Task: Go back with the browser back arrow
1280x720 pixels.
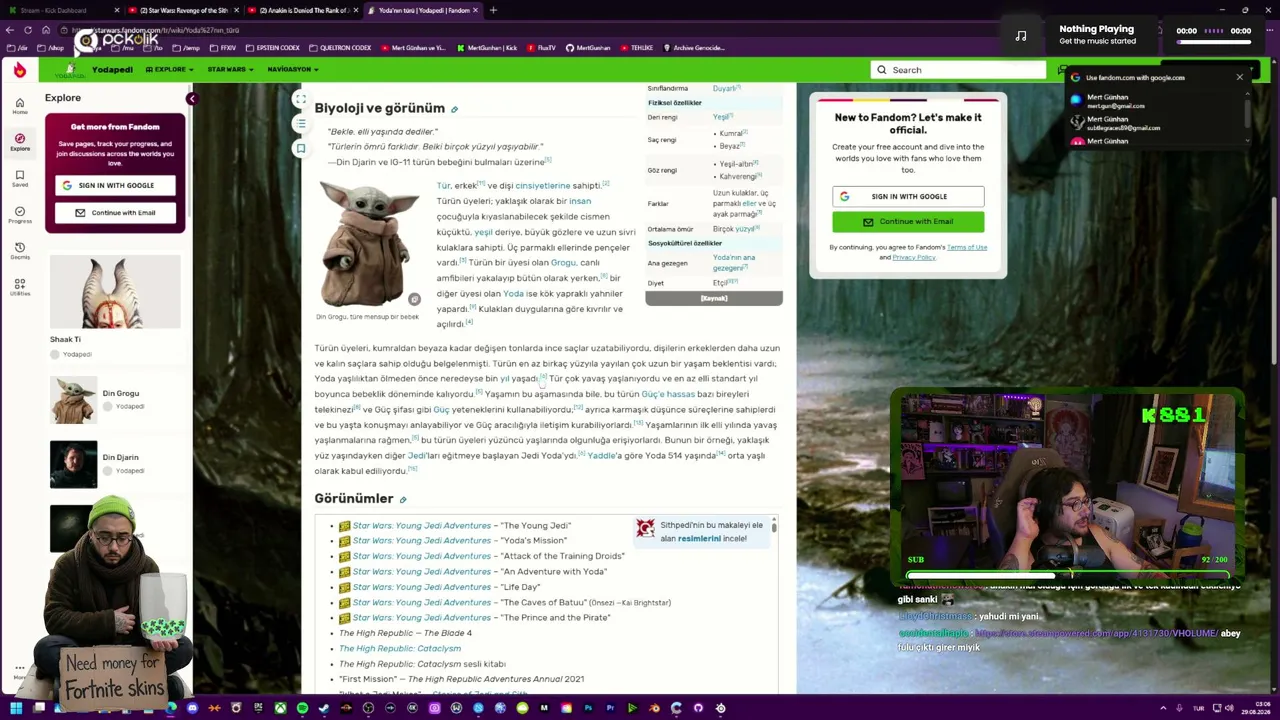Action: click(x=10, y=30)
